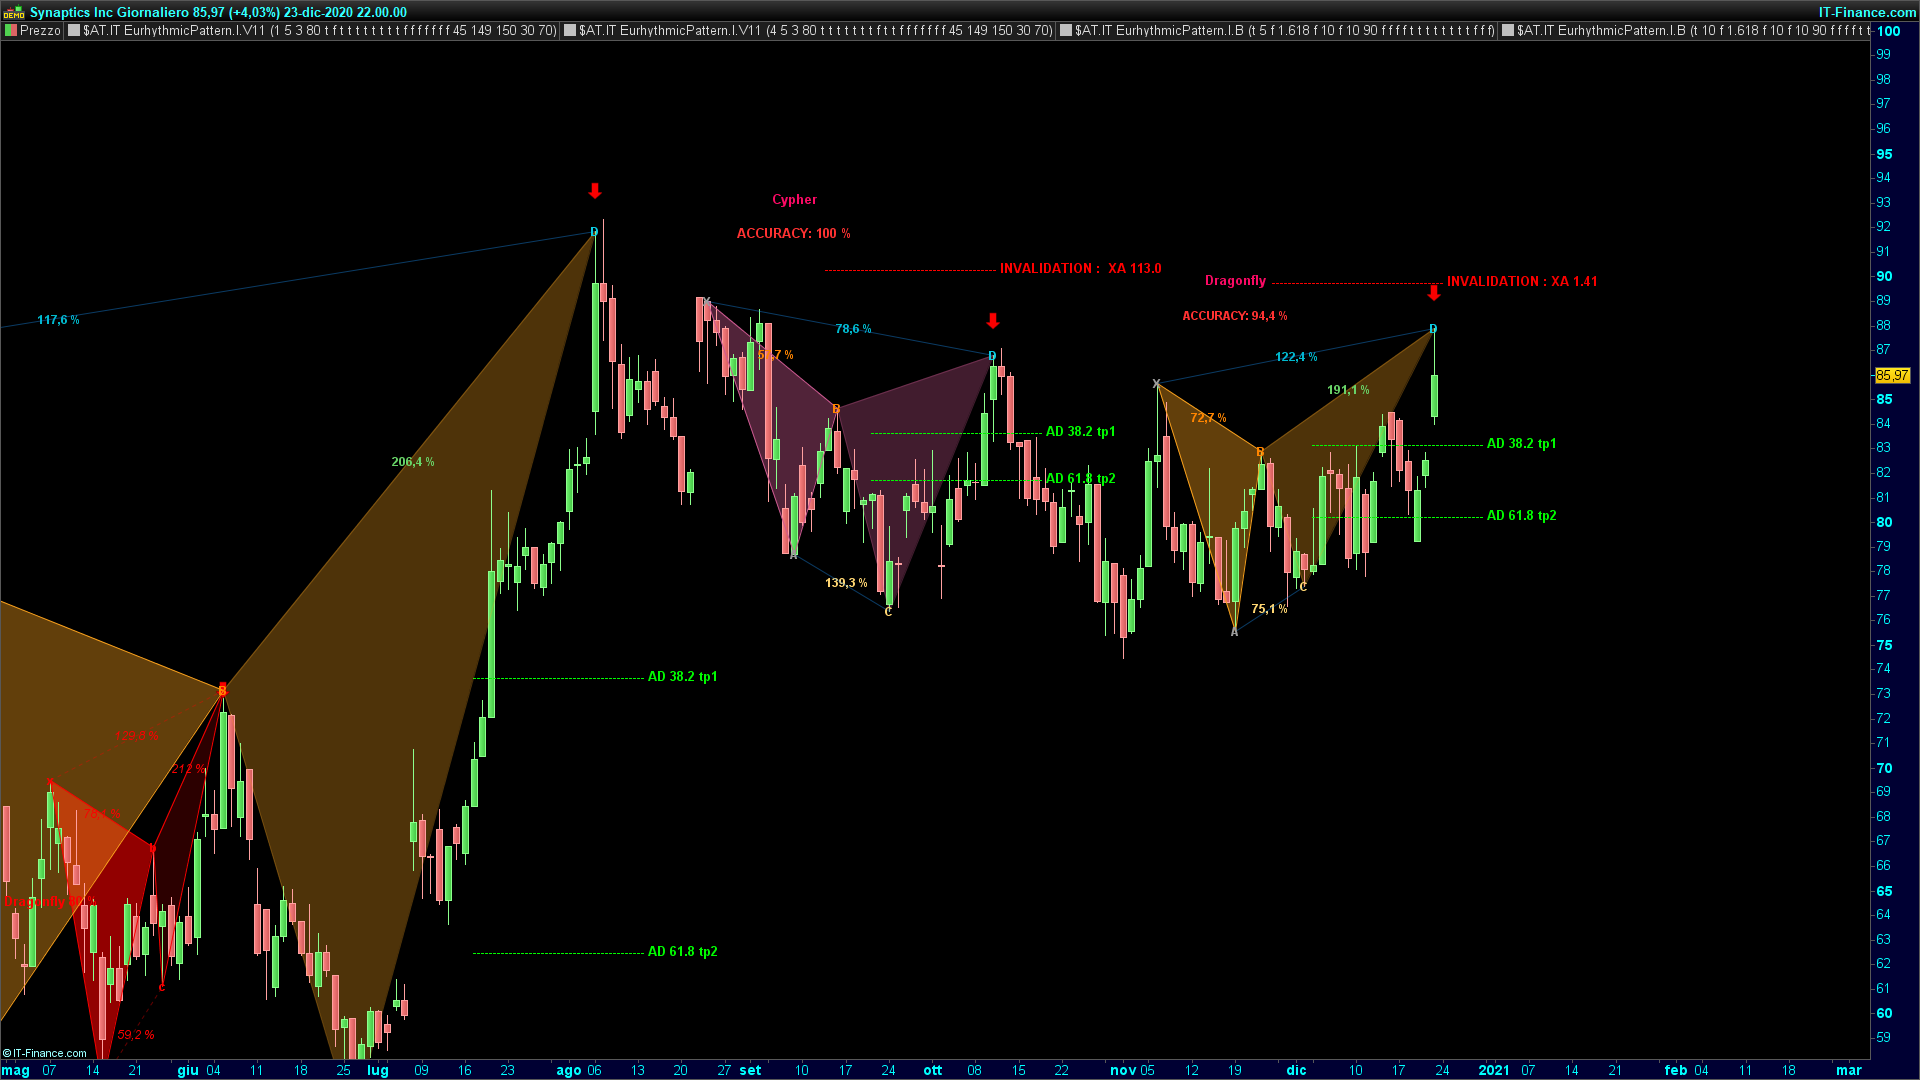Open the IT-Finance.com link top right
The height and width of the screenshot is (1080, 1920).
[x=1866, y=12]
